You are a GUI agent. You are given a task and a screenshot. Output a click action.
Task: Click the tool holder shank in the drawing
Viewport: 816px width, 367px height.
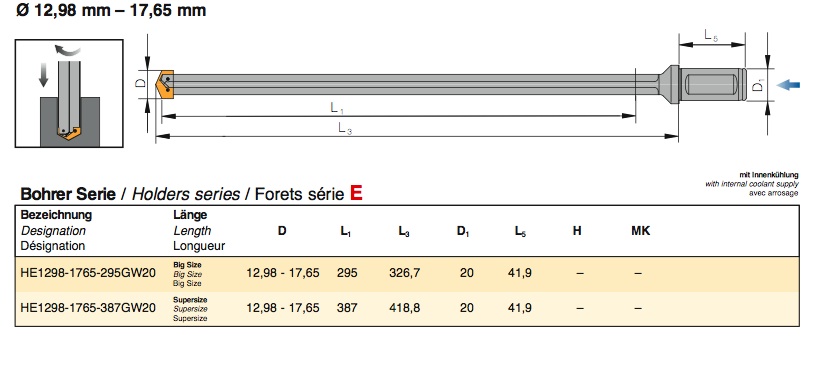(x=712, y=84)
